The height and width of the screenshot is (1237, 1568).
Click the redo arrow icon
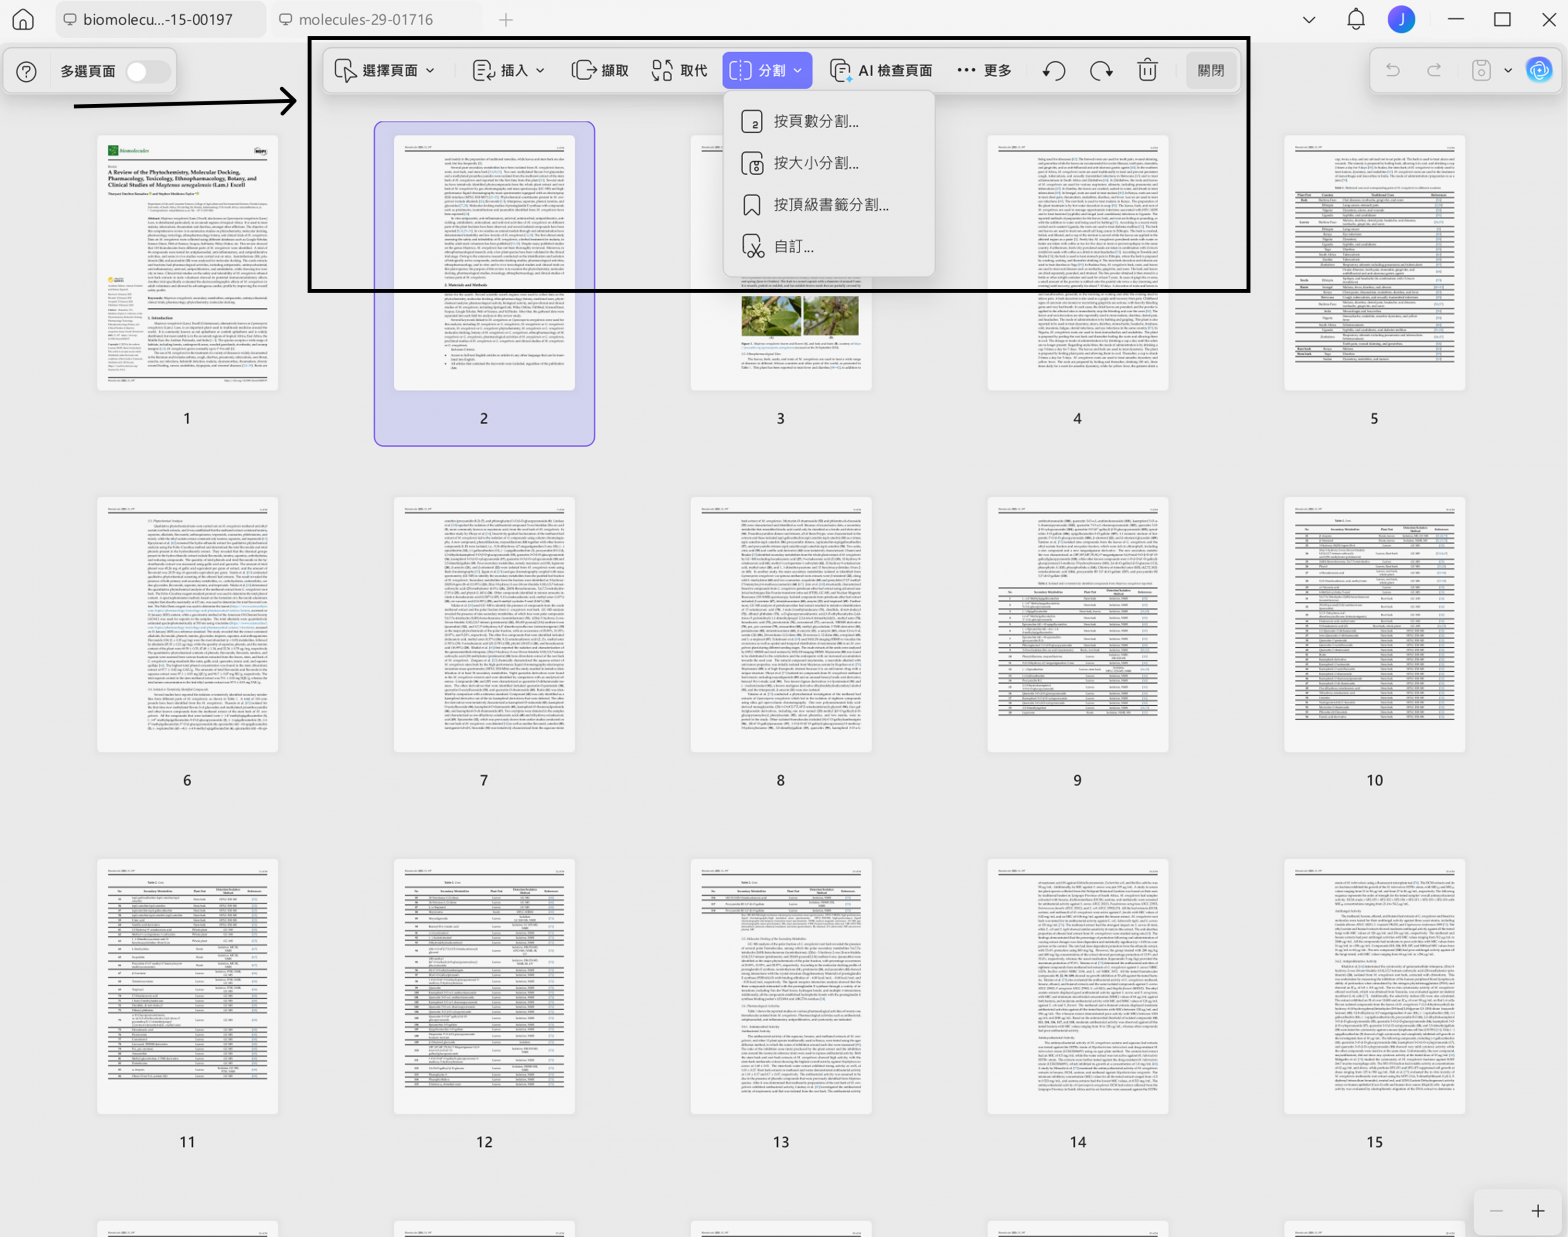(1434, 70)
